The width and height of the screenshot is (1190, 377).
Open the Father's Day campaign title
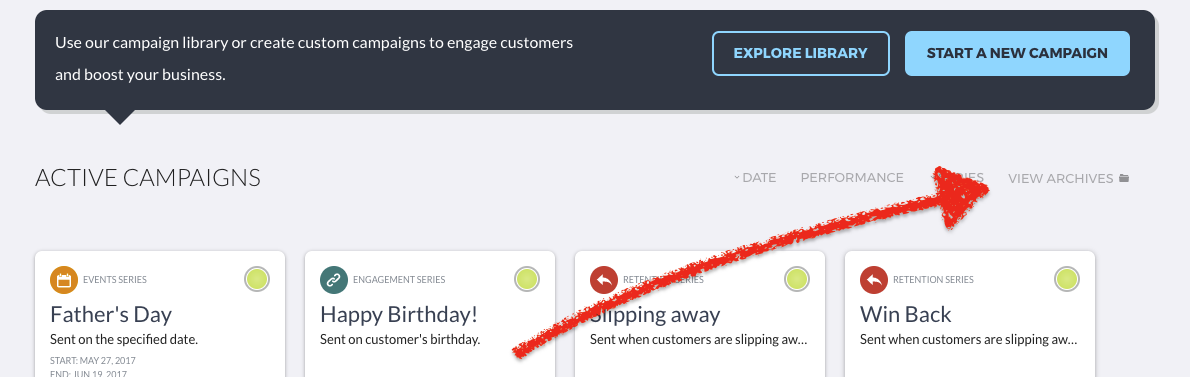pyautogui.click(x=111, y=314)
